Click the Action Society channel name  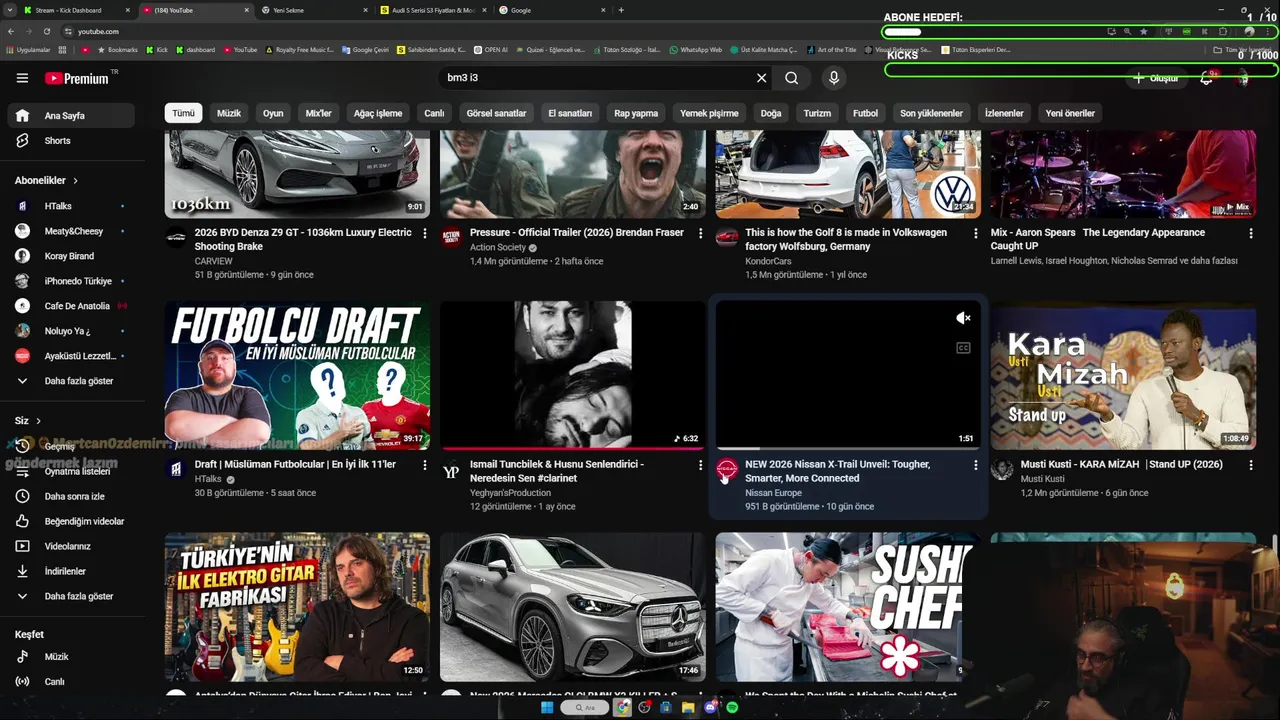point(498,248)
